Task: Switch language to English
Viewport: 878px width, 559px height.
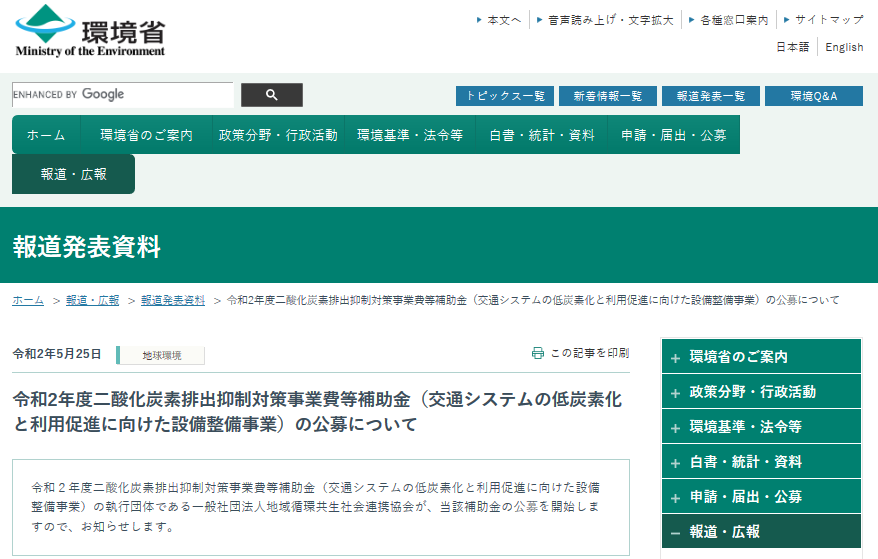Action: pos(844,47)
